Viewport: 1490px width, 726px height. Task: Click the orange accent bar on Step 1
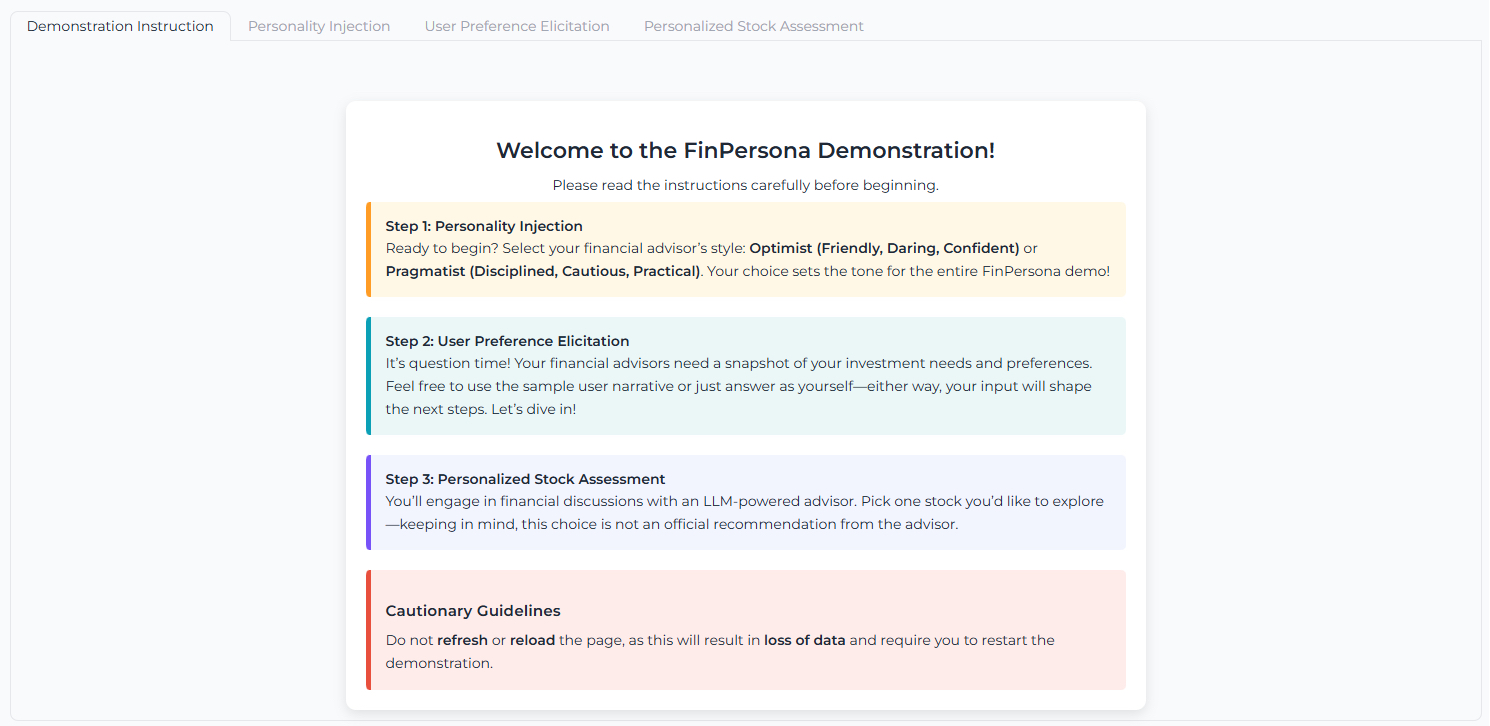(368, 249)
